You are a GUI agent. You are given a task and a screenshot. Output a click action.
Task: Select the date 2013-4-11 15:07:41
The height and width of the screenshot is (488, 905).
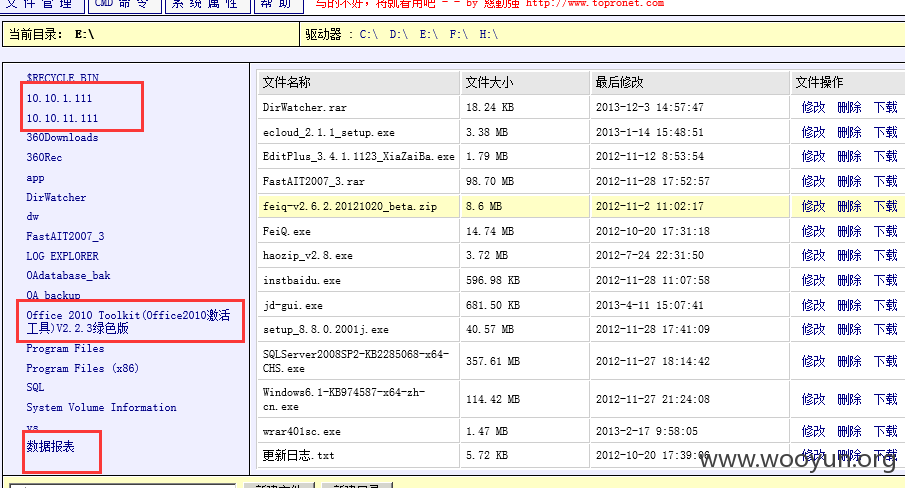(650, 306)
